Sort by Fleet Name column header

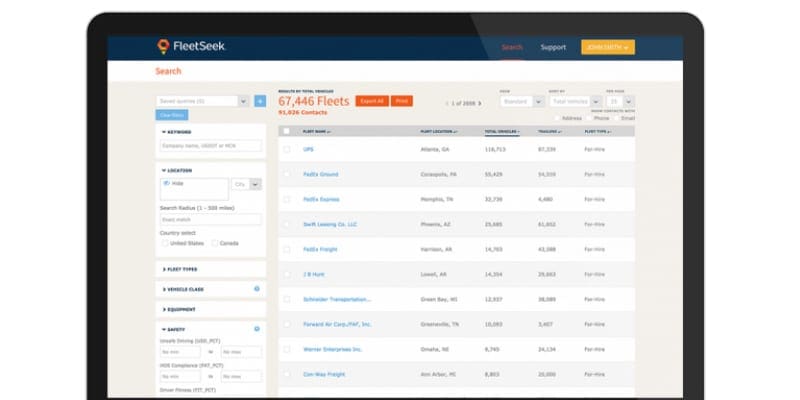click(316, 132)
